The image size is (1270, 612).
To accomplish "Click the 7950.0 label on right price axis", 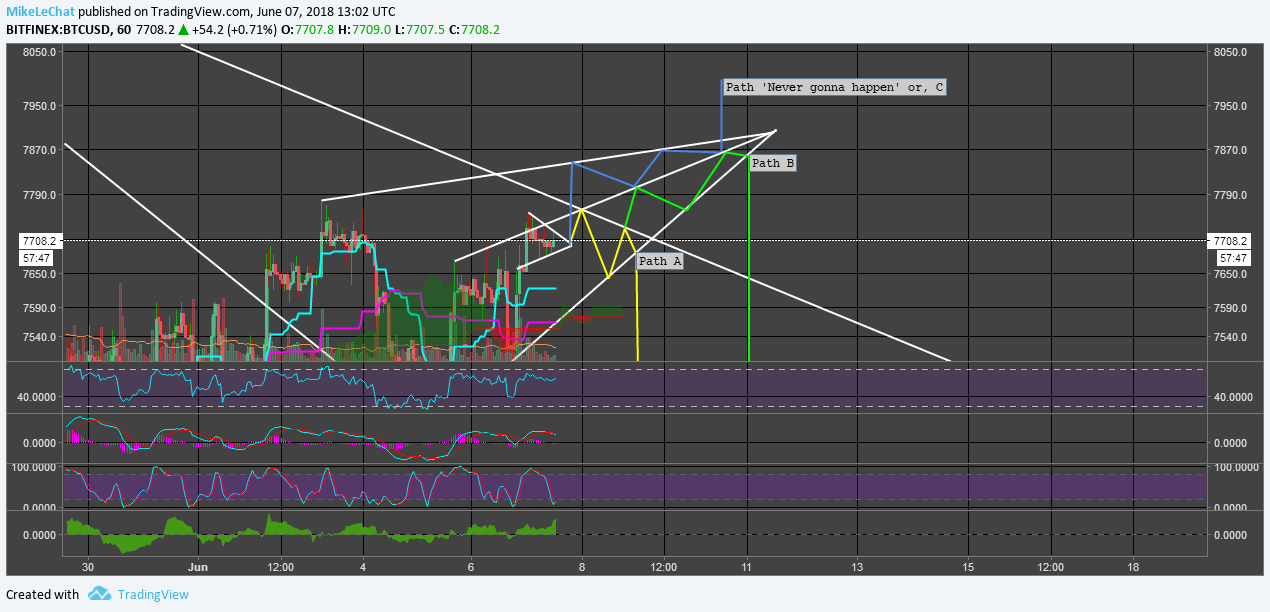I will click(1228, 106).
